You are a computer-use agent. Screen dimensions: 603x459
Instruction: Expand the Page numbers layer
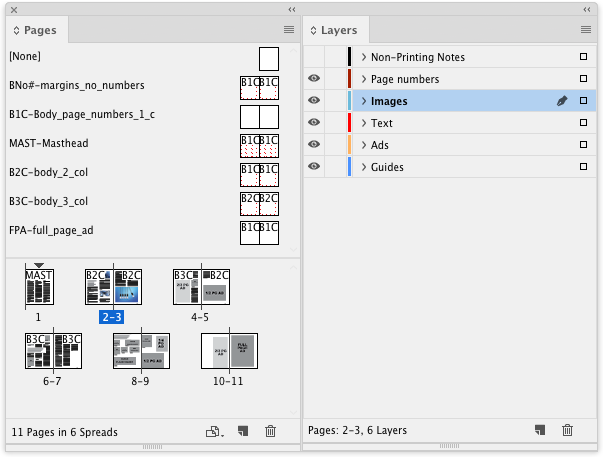point(364,79)
